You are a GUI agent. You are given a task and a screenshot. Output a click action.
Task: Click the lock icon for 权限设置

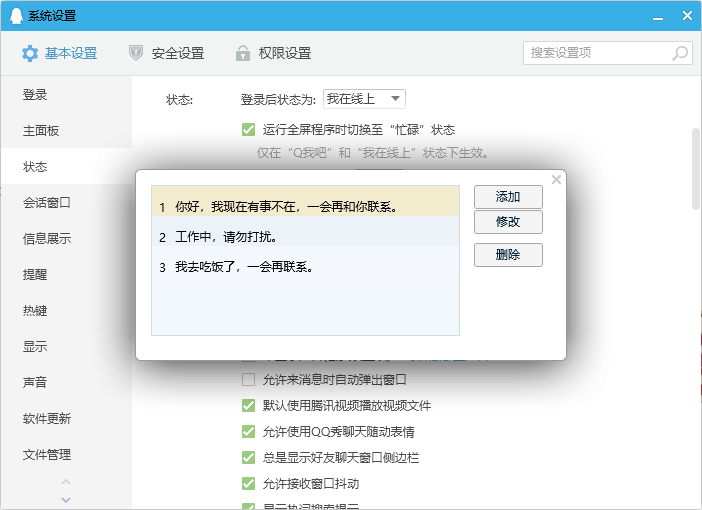point(242,53)
